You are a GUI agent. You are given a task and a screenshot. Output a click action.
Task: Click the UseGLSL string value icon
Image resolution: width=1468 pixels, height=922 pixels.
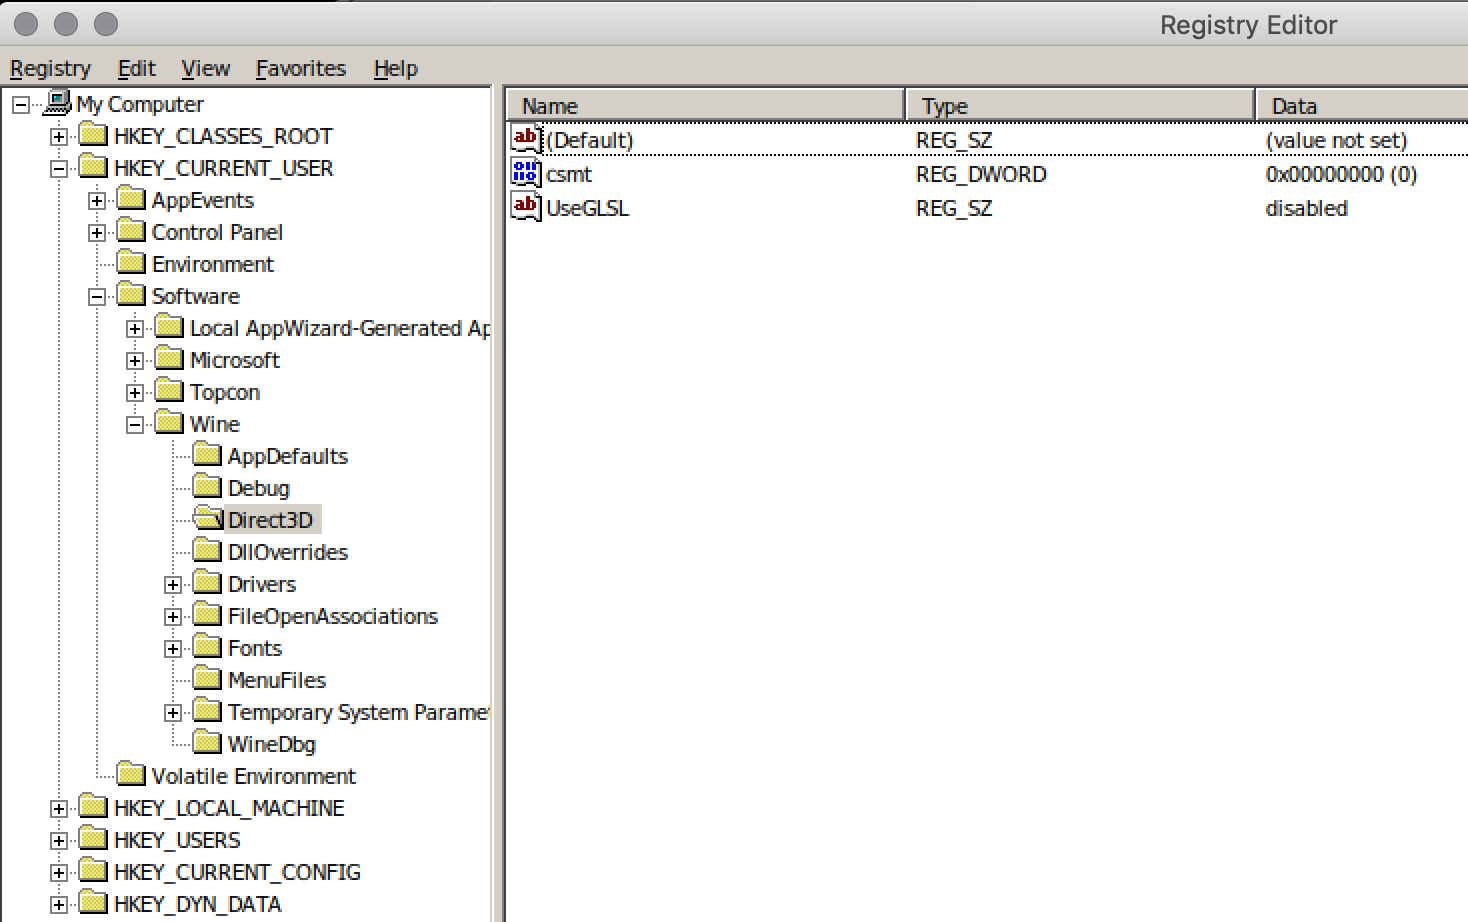(525, 207)
